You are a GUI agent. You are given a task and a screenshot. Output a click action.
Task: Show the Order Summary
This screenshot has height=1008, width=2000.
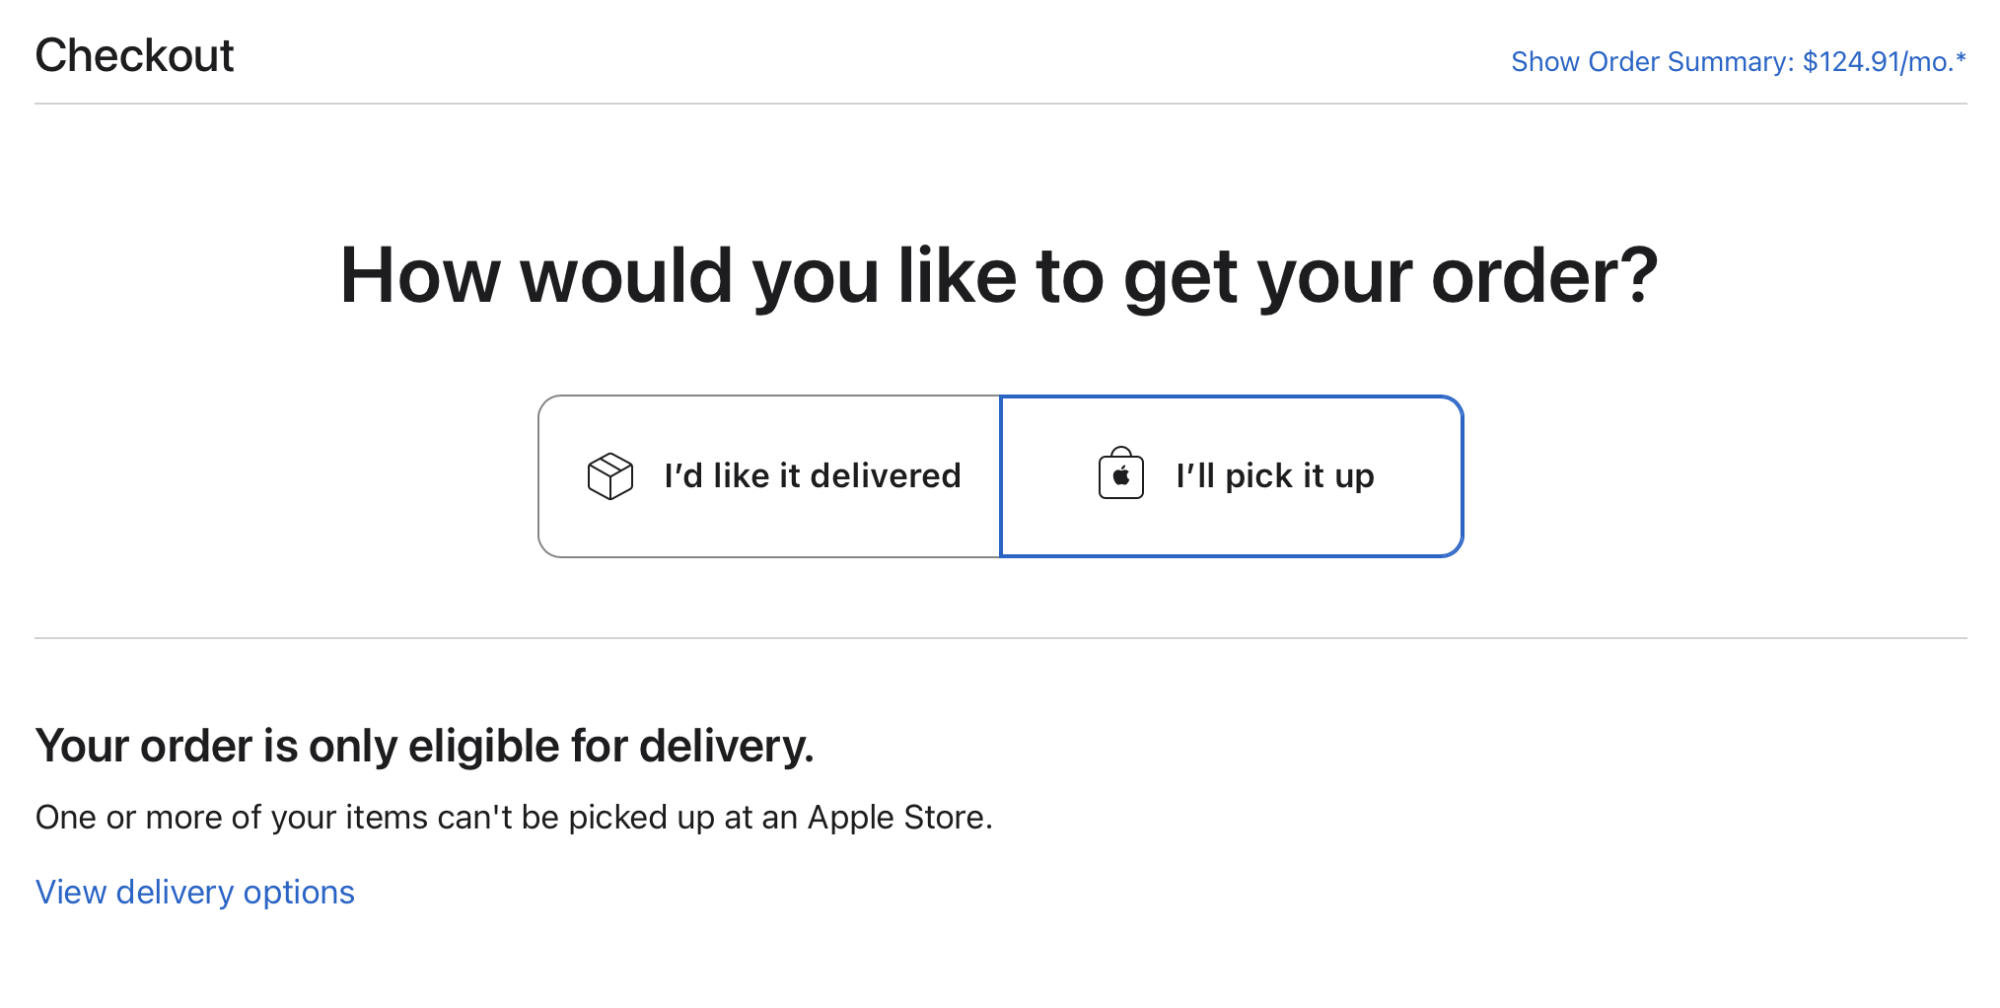(x=1738, y=62)
